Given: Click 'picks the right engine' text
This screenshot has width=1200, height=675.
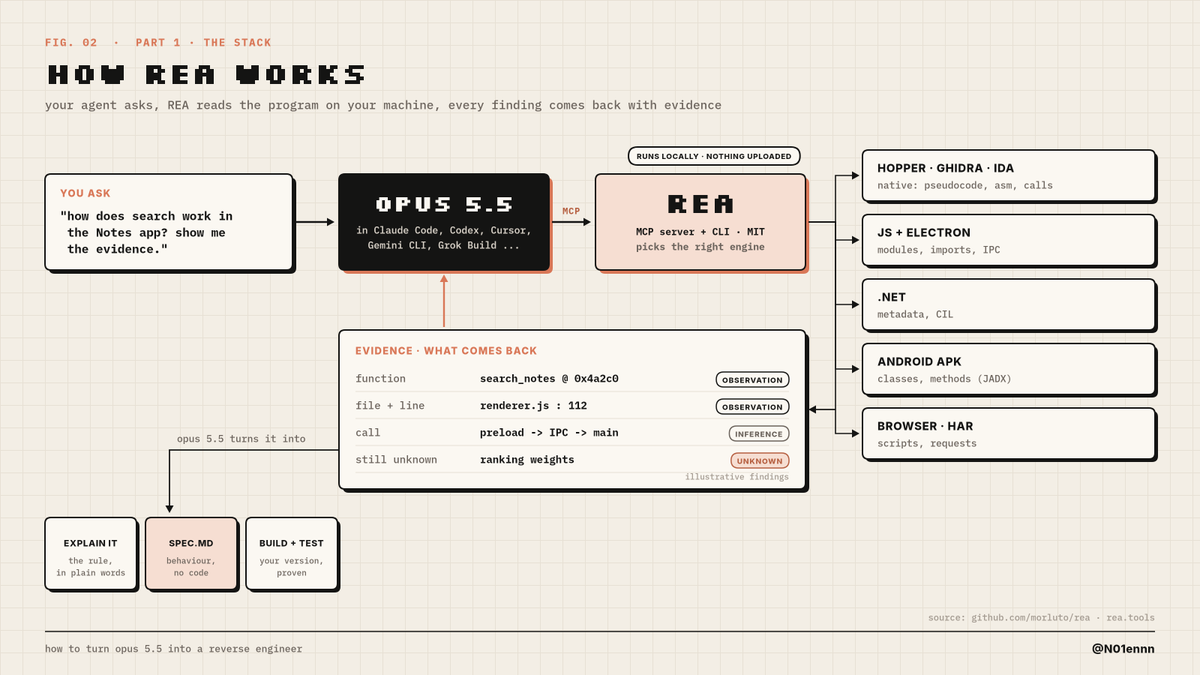Looking at the screenshot, I should tap(700, 247).
